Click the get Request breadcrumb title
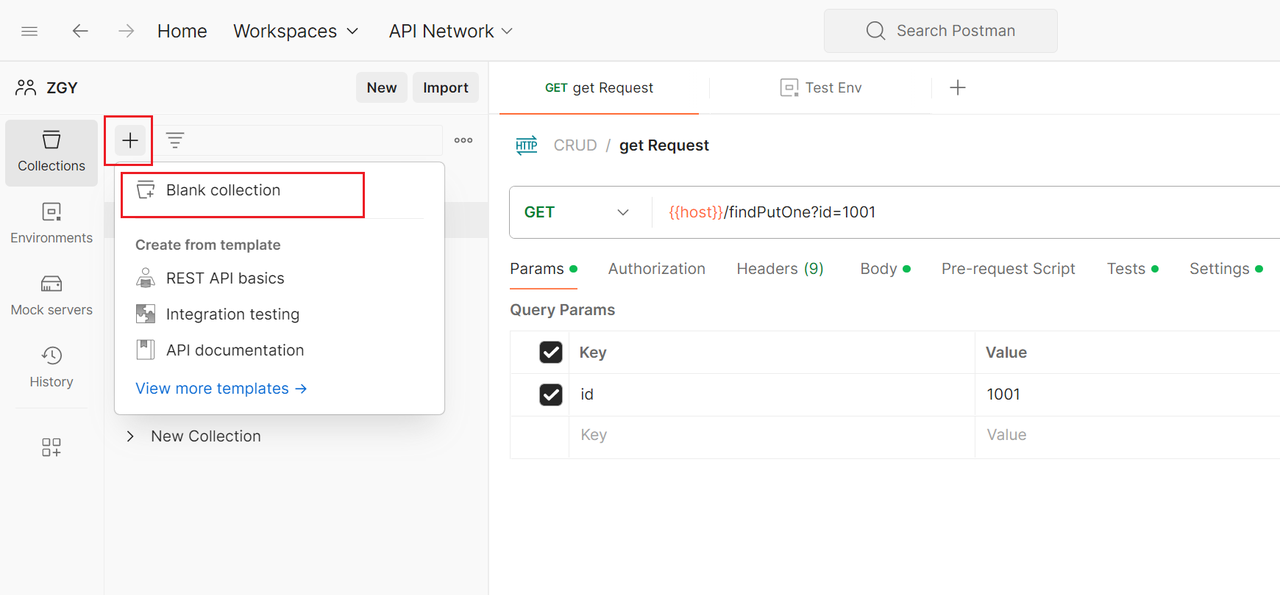 coord(664,145)
